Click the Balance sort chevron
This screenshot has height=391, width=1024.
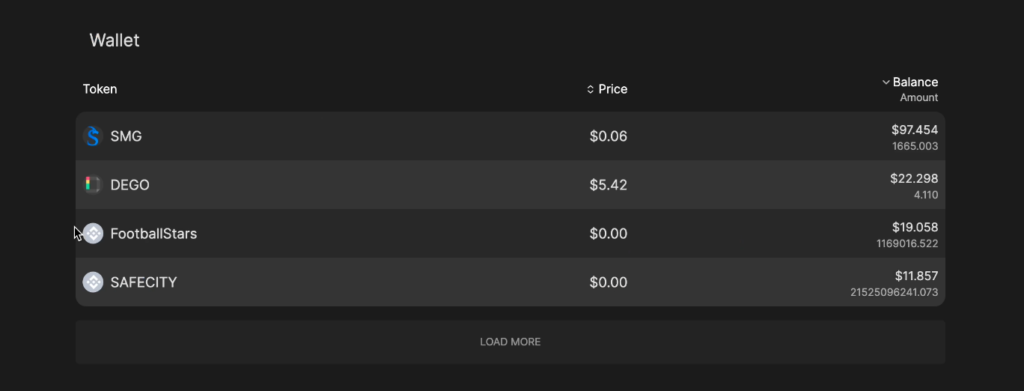886,82
